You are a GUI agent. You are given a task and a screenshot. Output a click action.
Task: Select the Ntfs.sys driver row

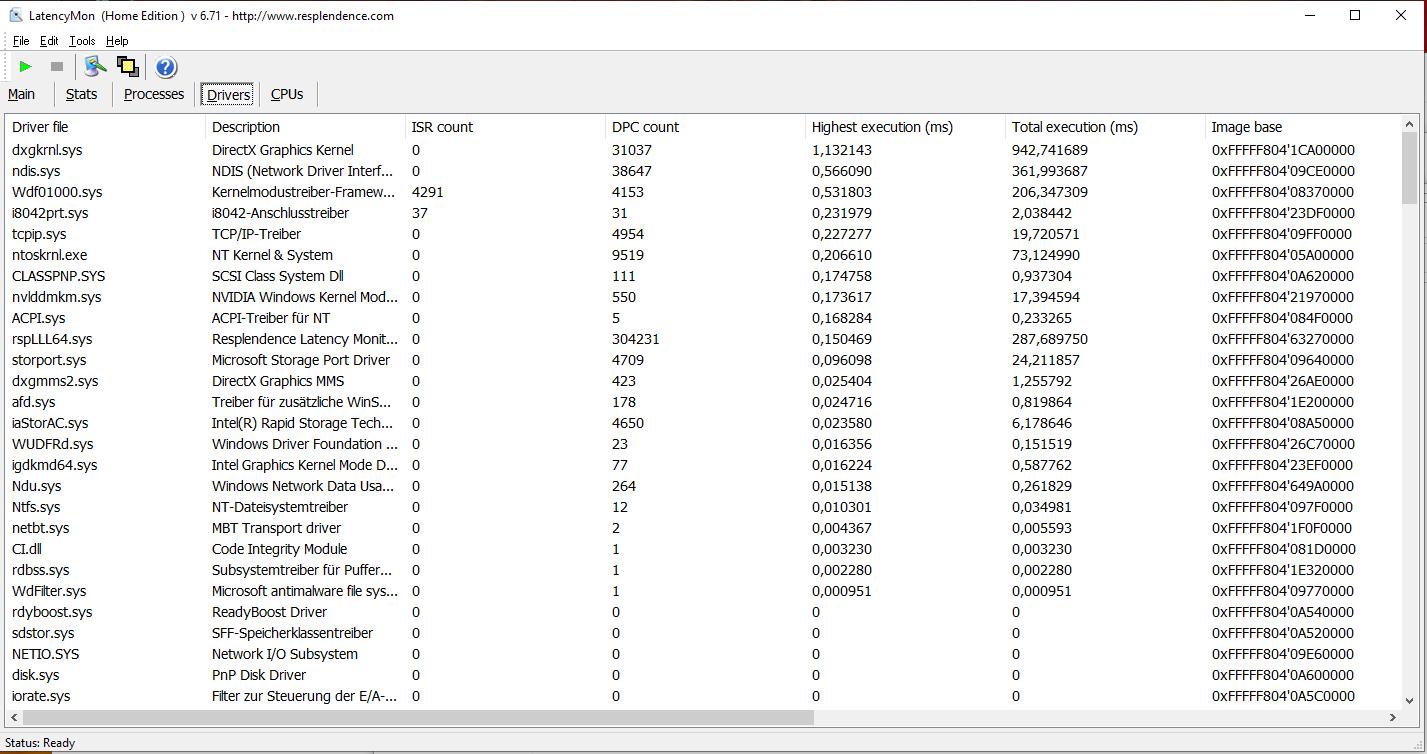pyautogui.click(x=704, y=507)
